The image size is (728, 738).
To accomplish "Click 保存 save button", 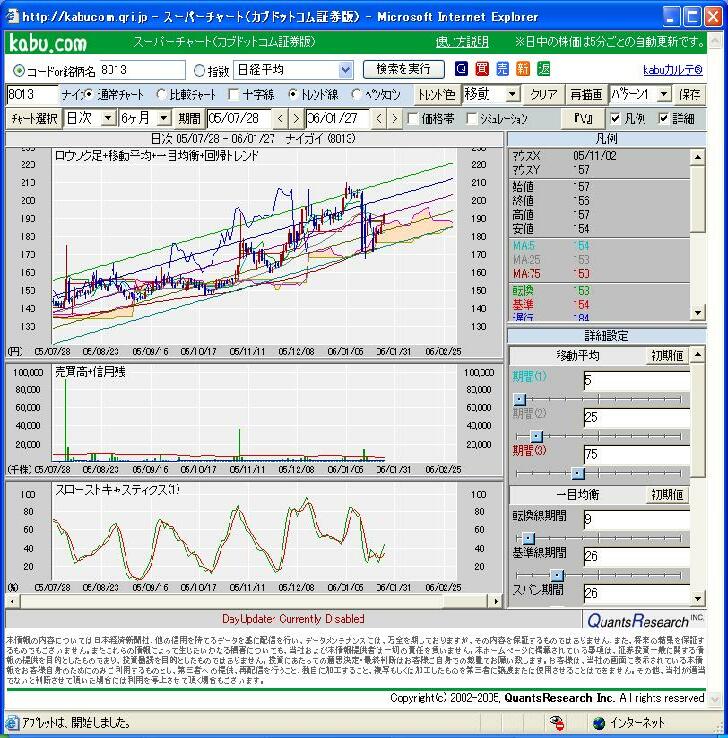I will click(x=689, y=95).
